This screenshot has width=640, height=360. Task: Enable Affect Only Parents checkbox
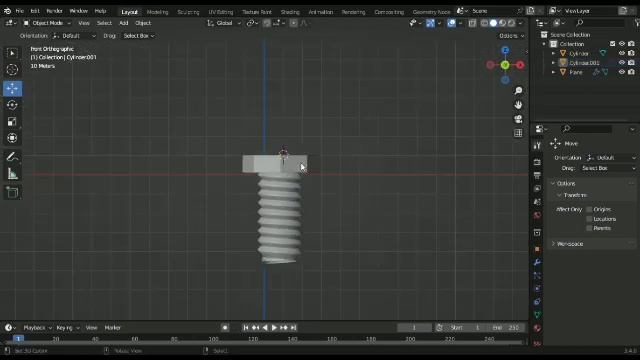click(x=589, y=228)
